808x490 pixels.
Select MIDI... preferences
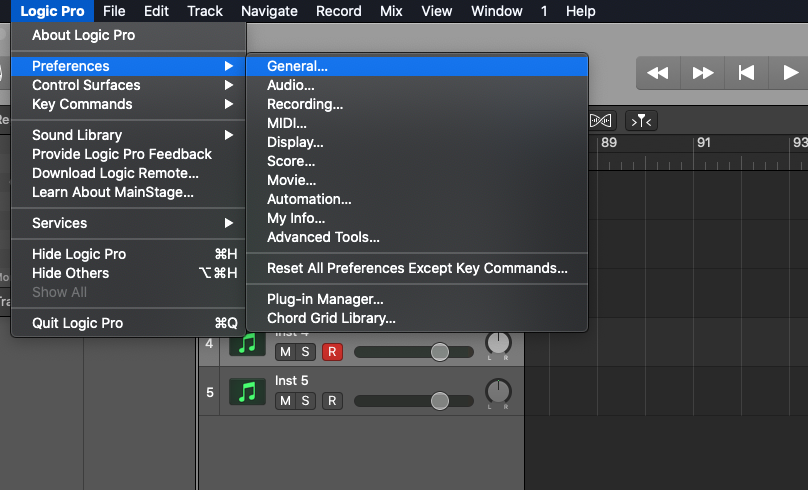(x=417, y=123)
